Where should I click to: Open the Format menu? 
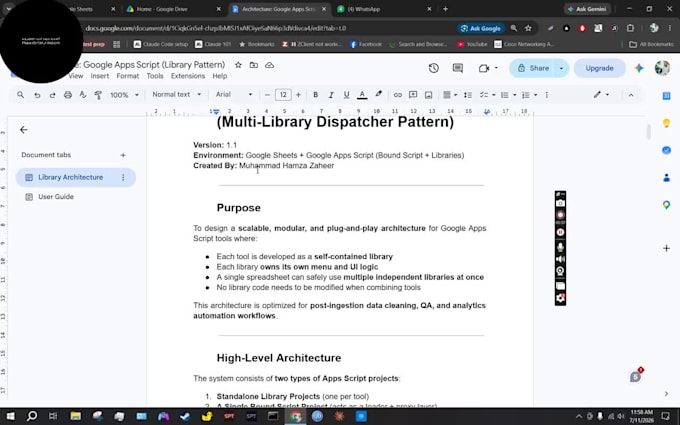pyautogui.click(x=128, y=76)
